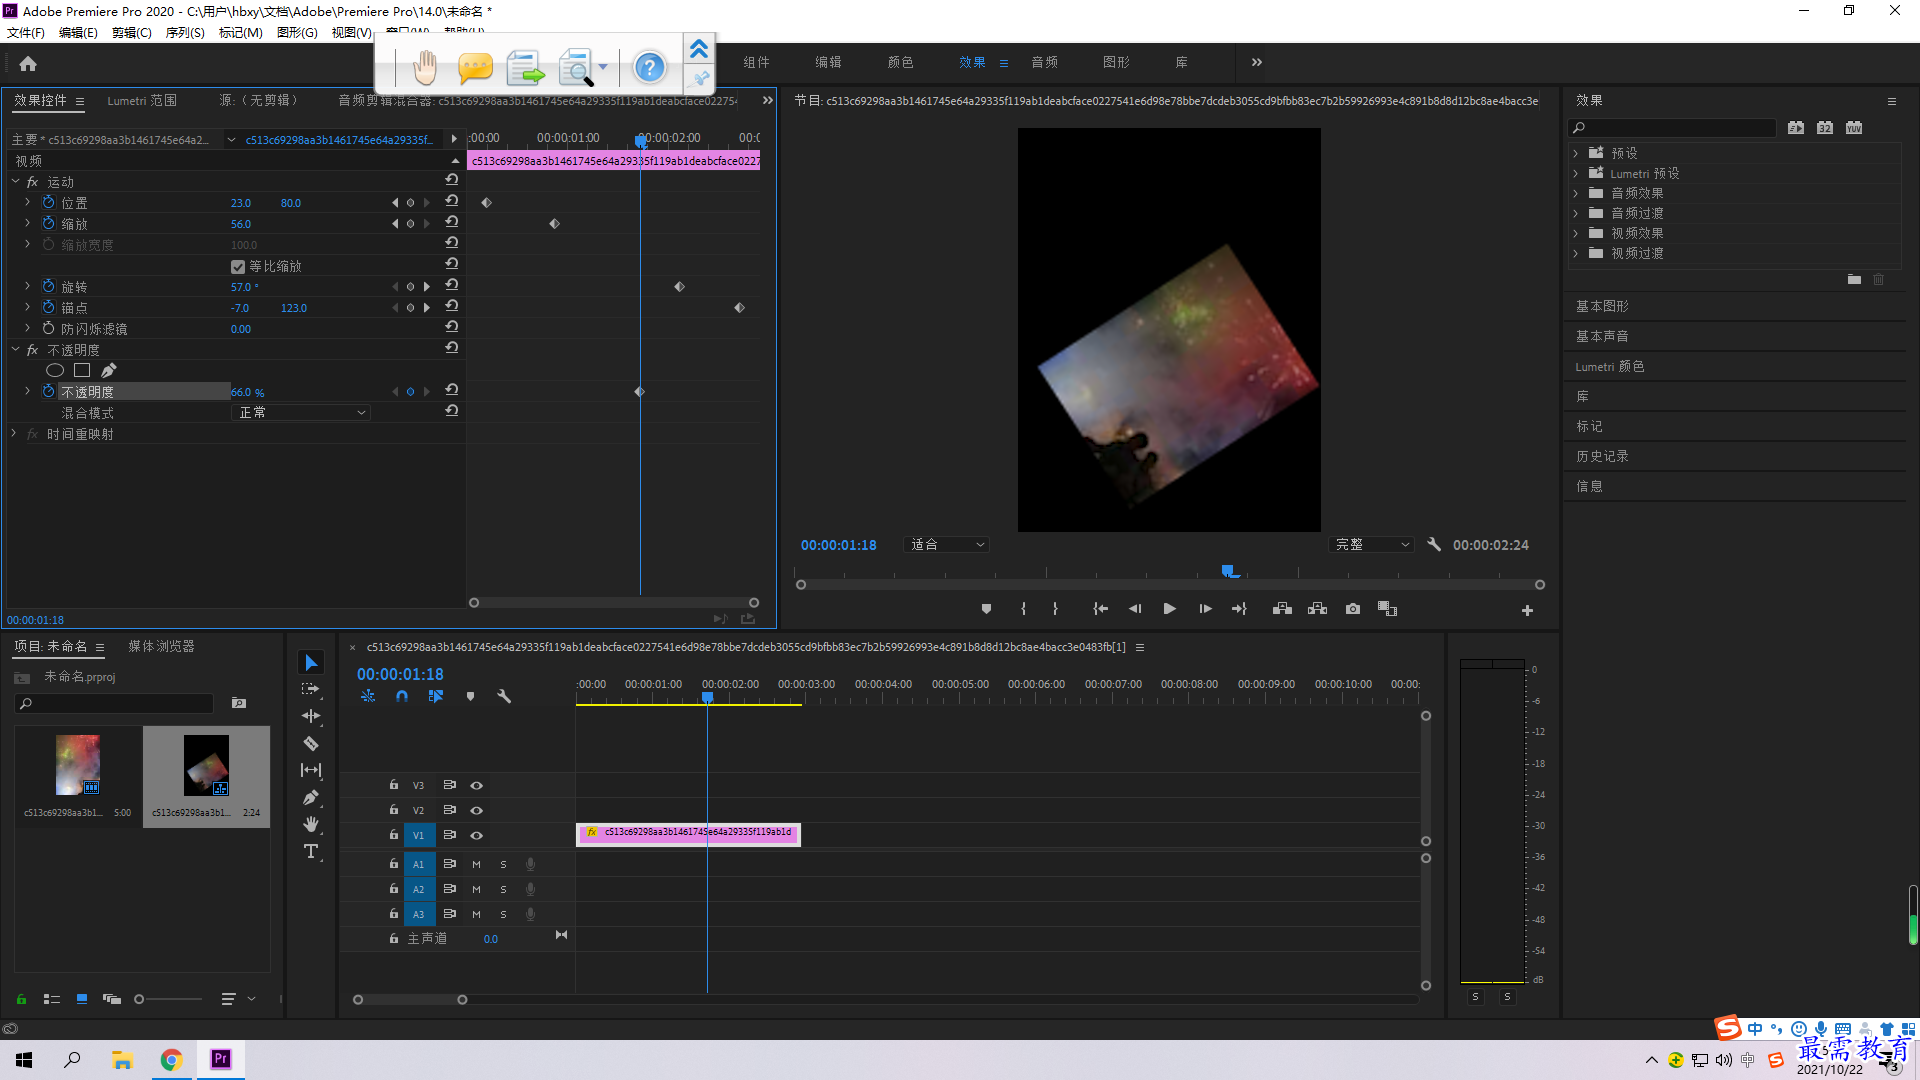Open Premiere Pro in Windows taskbar
This screenshot has height=1080, width=1920.
pyautogui.click(x=220, y=1059)
